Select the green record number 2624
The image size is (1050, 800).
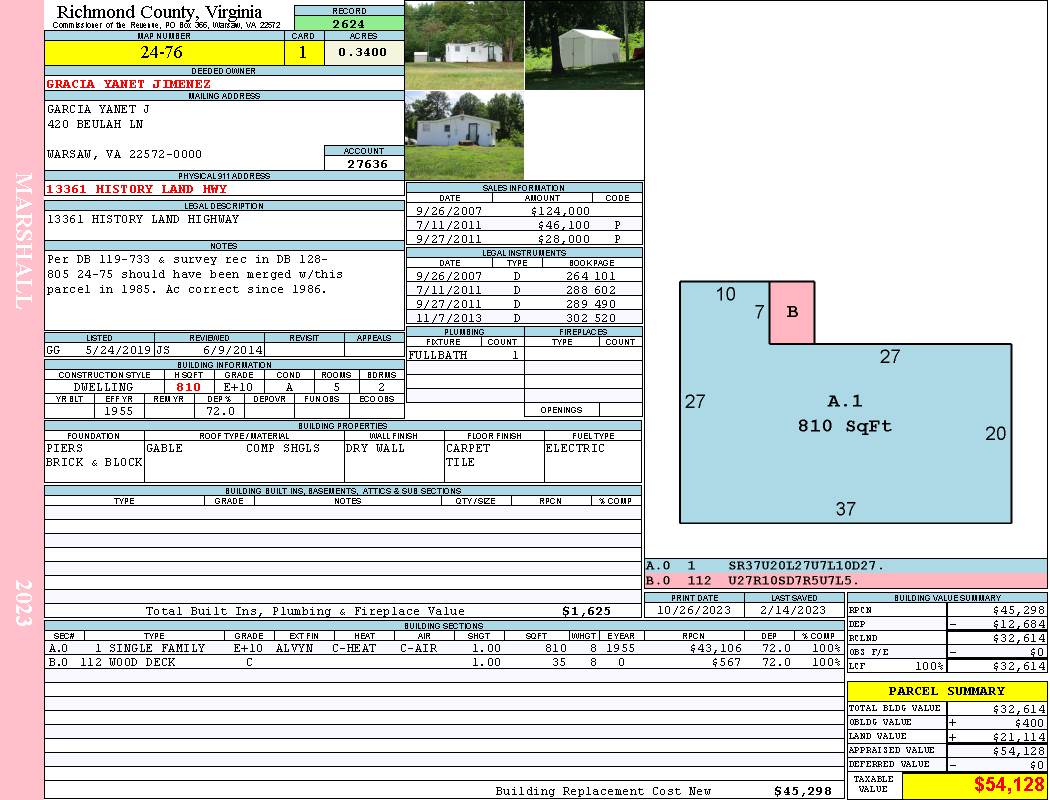coord(349,23)
